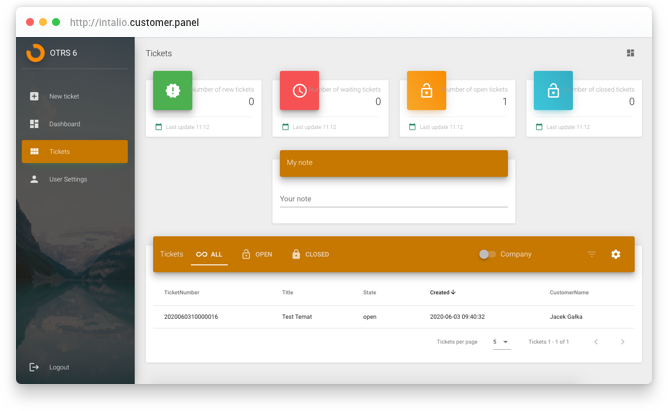
Task: Click the orange open tickets lock icon
Action: point(426,90)
